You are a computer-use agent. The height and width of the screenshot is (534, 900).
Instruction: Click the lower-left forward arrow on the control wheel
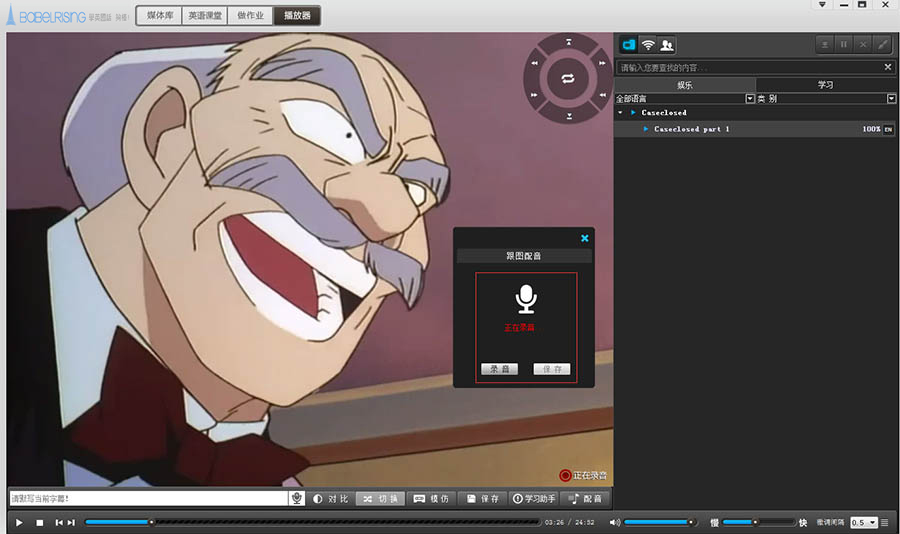534,95
